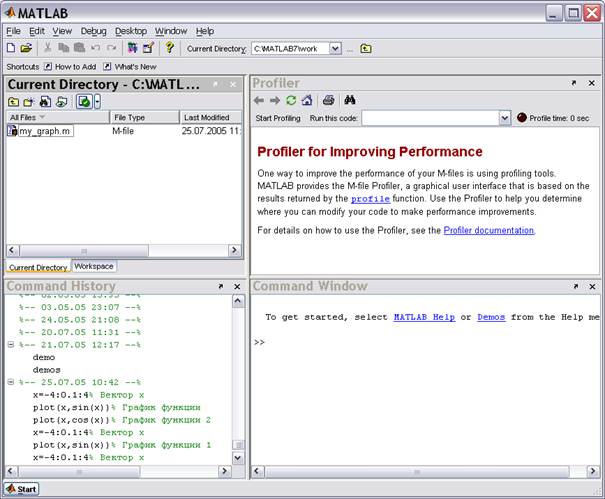
Task: Go up one level in Current Directory panel
Action: coord(14,102)
